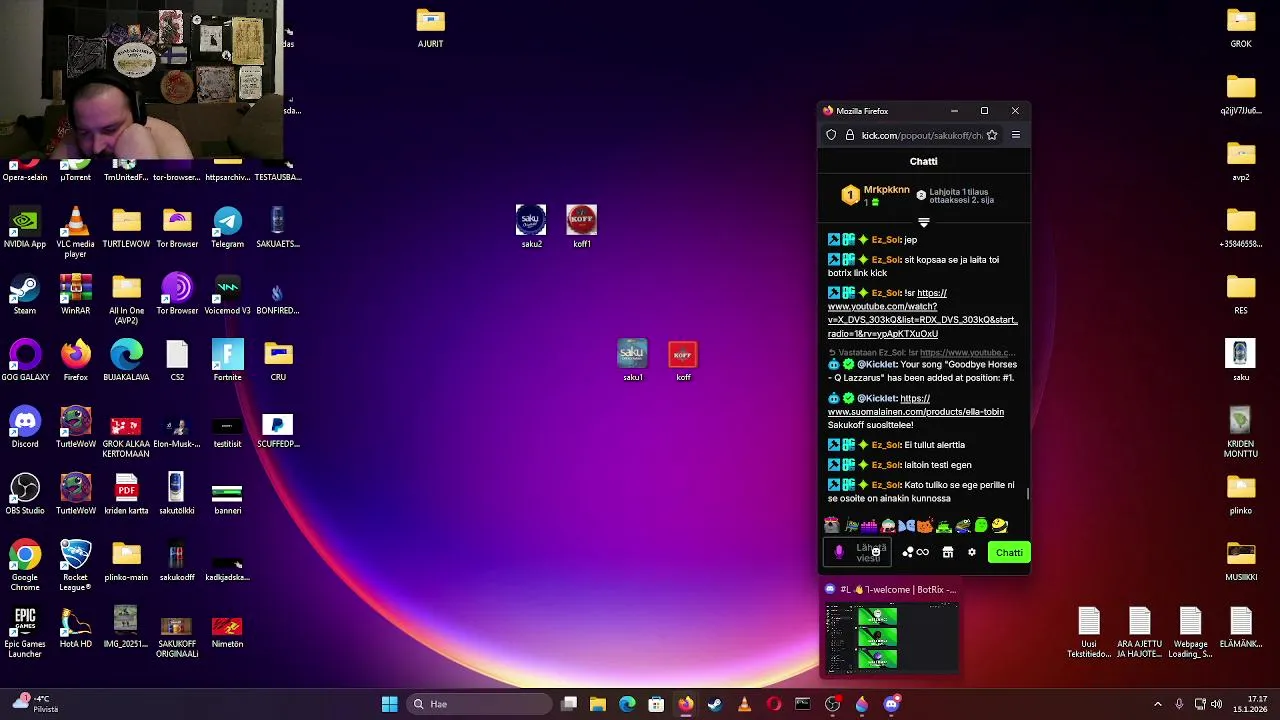Image resolution: width=1280 pixels, height=720 pixels.
Task: Select the BUJAKALAVA Edge shortcut icon
Action: (126, 361)
